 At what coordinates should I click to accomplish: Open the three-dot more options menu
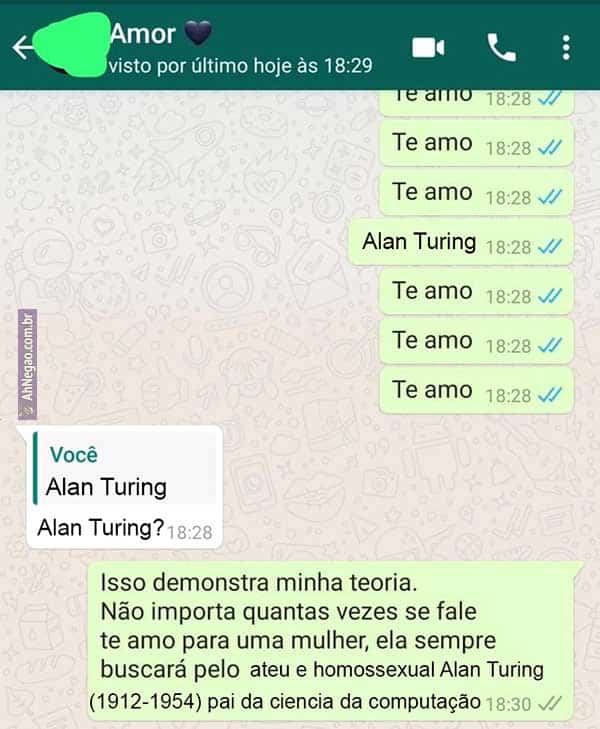point(566,47)
